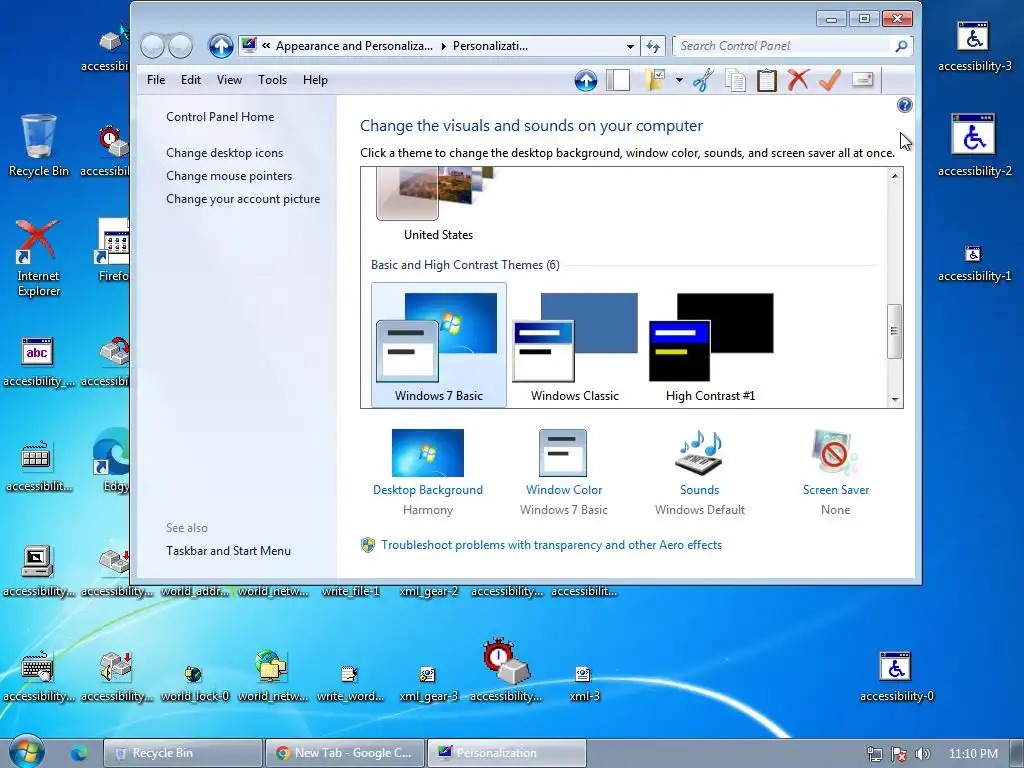This screenshot has height=768, width=1024.
Task: Expand arrow between Appearance and Personalization breadcrumbs
Action: pos(443,46)
